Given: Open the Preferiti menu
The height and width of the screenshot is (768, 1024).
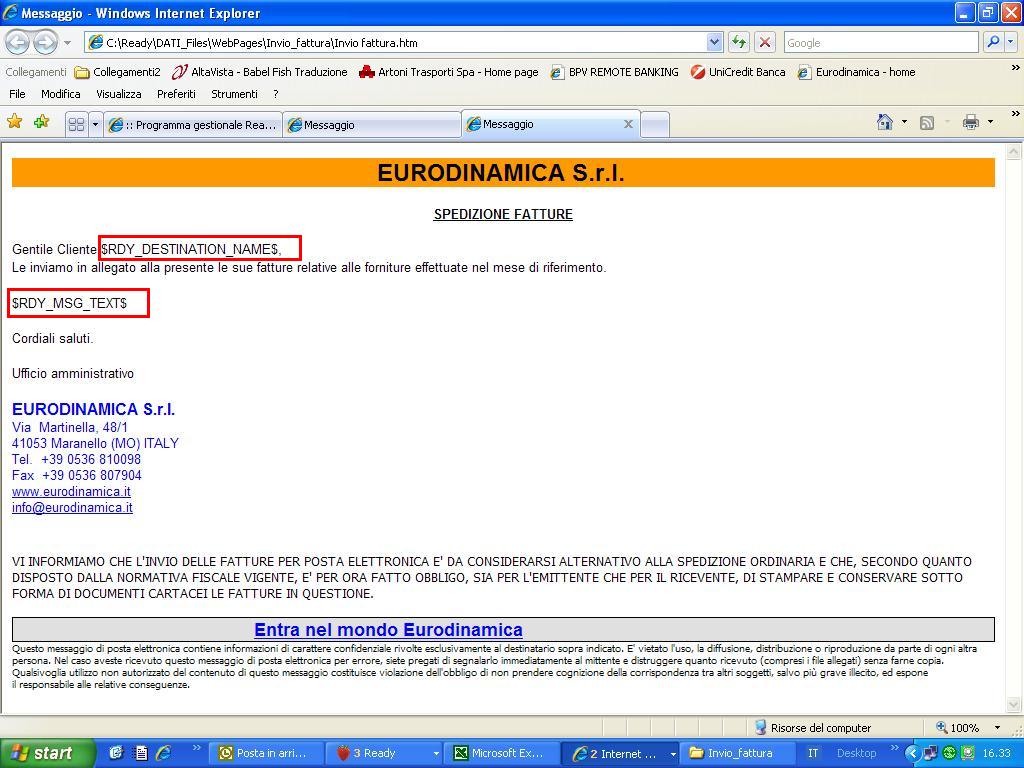Looking at the screenshot, I should coord(176,94).
